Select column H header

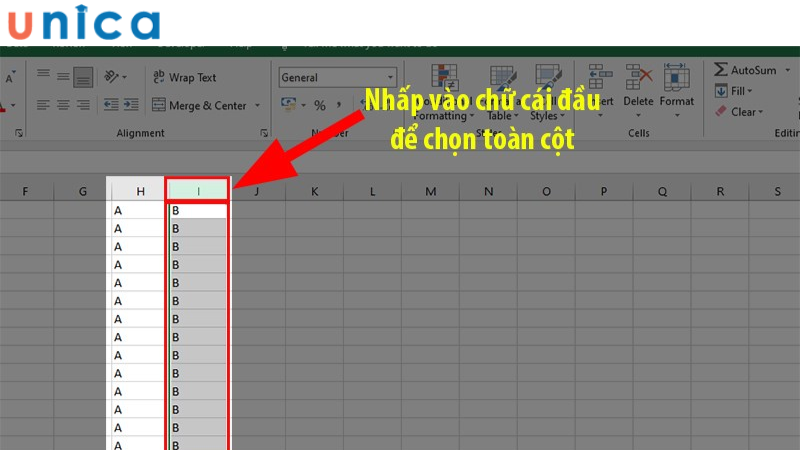tap(140, 191)
